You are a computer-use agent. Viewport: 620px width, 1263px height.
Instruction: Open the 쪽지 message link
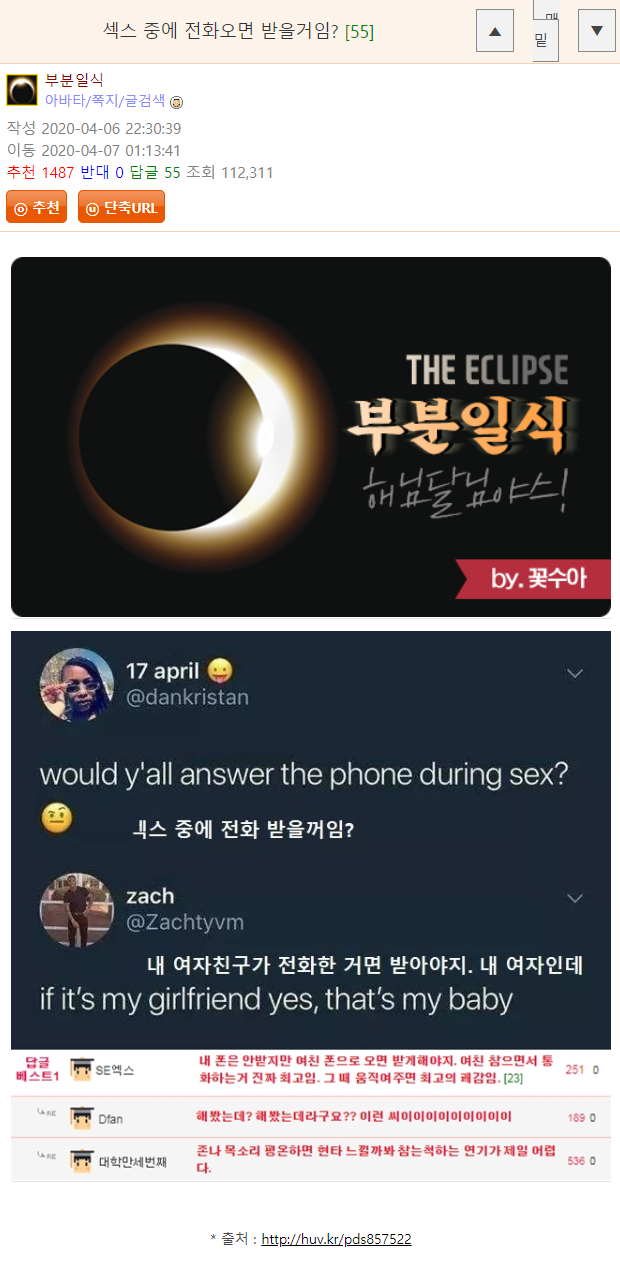tap(105, 100)
